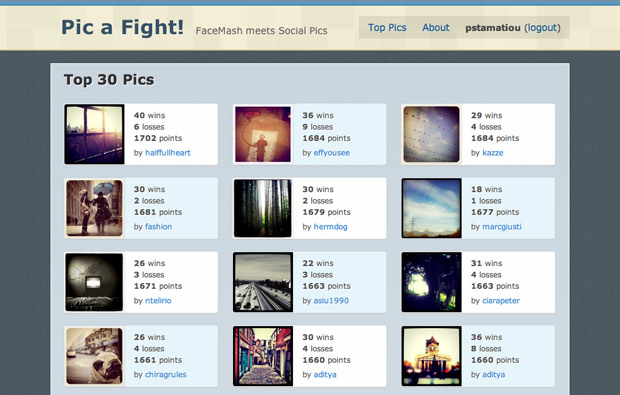Open aditya's colorful alley photo
Screen dimensions: 620x395
click(x=263, y=356)
